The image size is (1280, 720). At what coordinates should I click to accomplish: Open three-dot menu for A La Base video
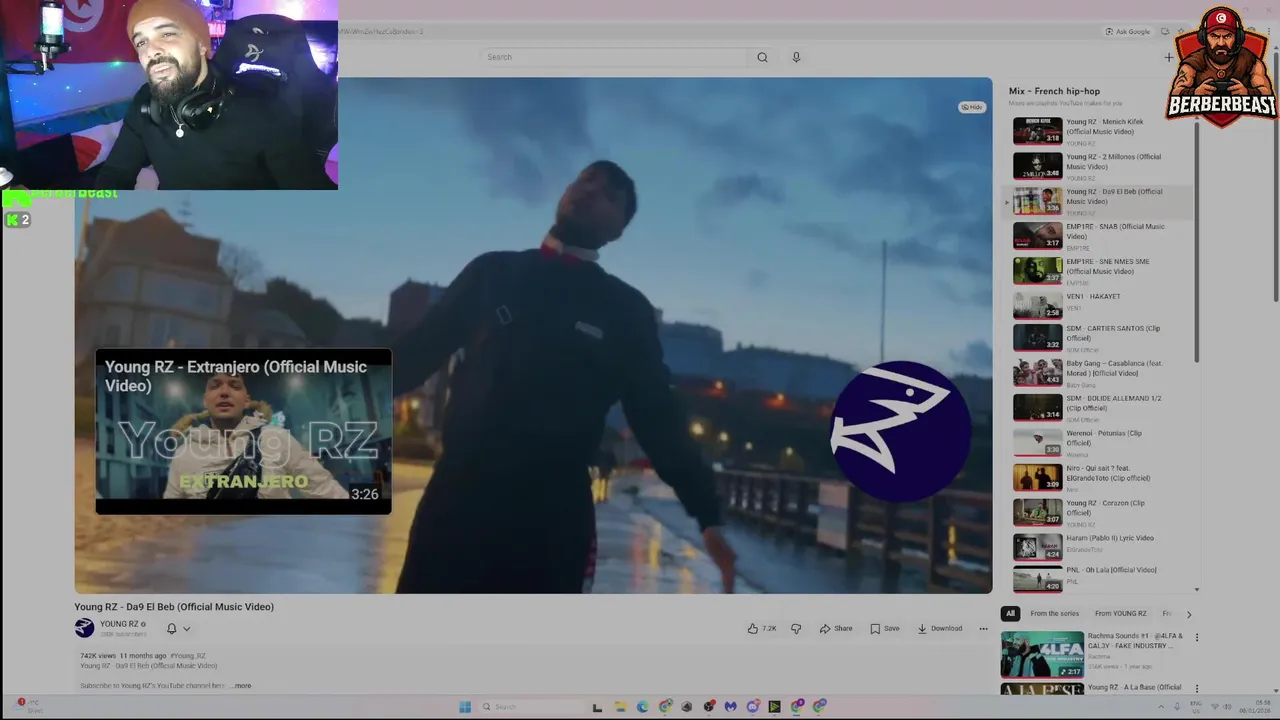tap(1196, 689)
